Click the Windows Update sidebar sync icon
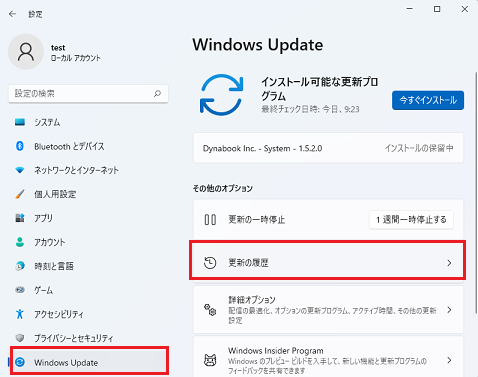 click(20, 362)
